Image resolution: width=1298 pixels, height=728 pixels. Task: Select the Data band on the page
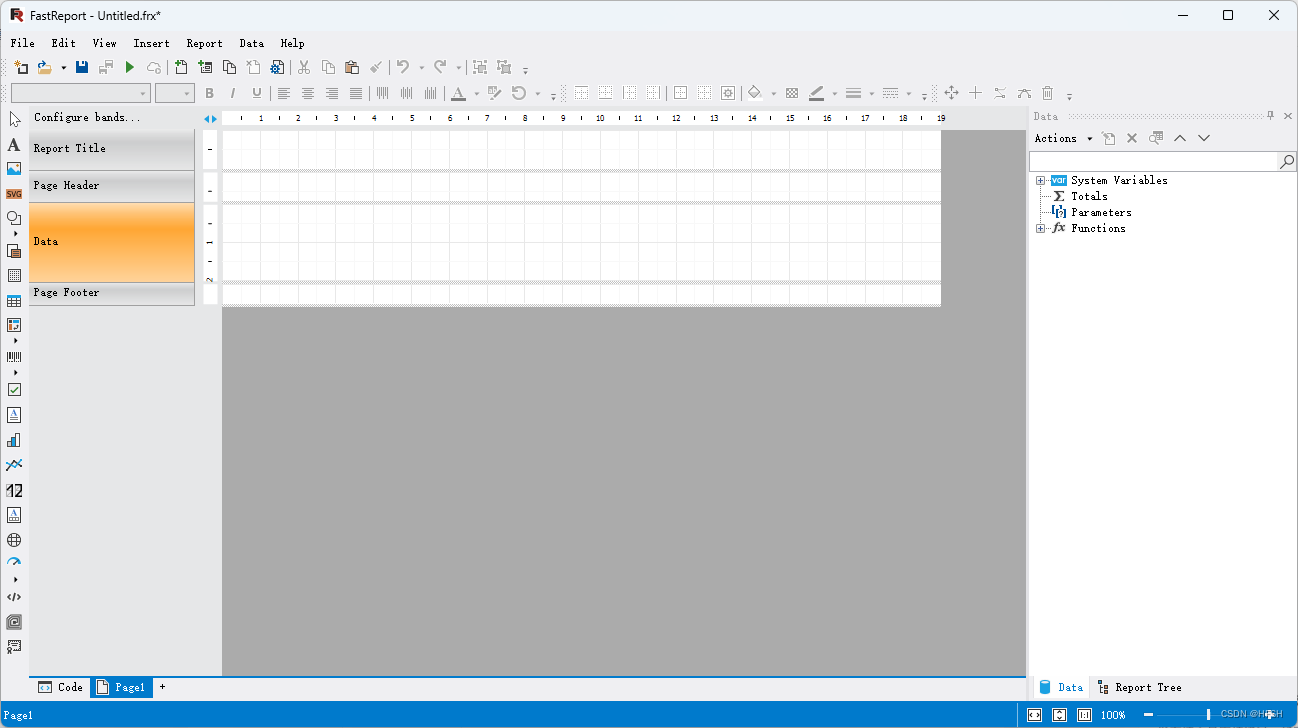pyautogui.click(x=110, y=241)
